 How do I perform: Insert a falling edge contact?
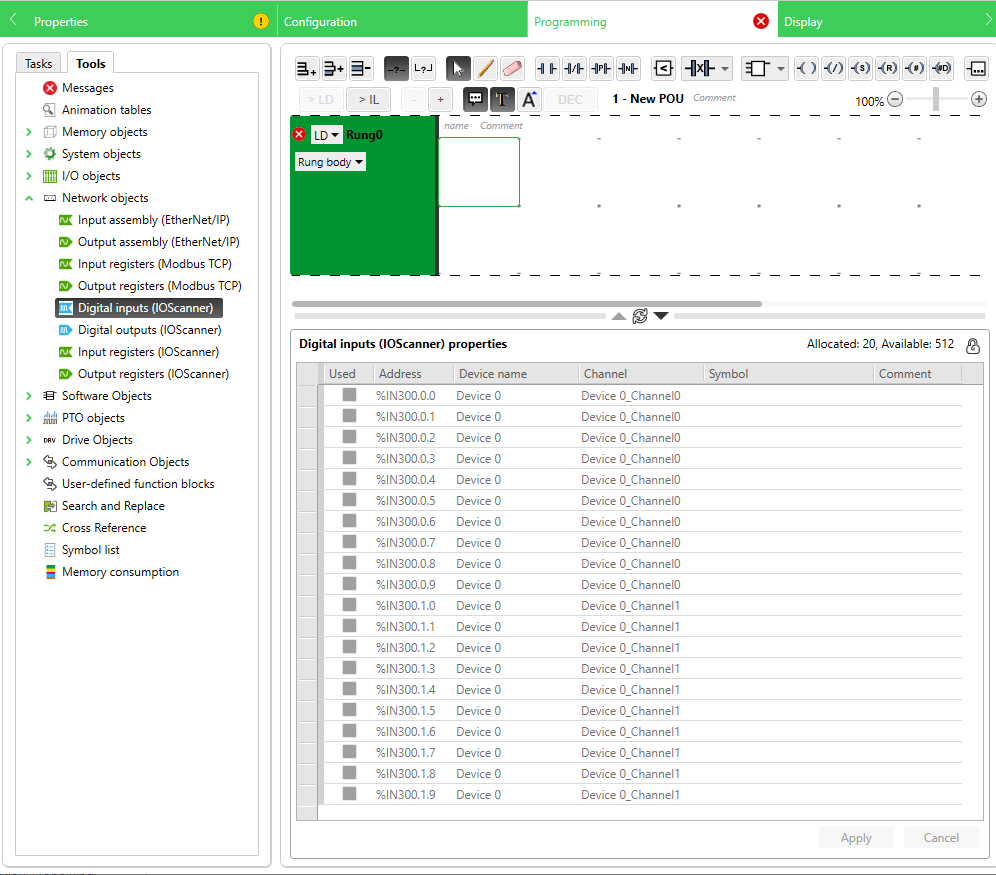[x=628, y=68]
